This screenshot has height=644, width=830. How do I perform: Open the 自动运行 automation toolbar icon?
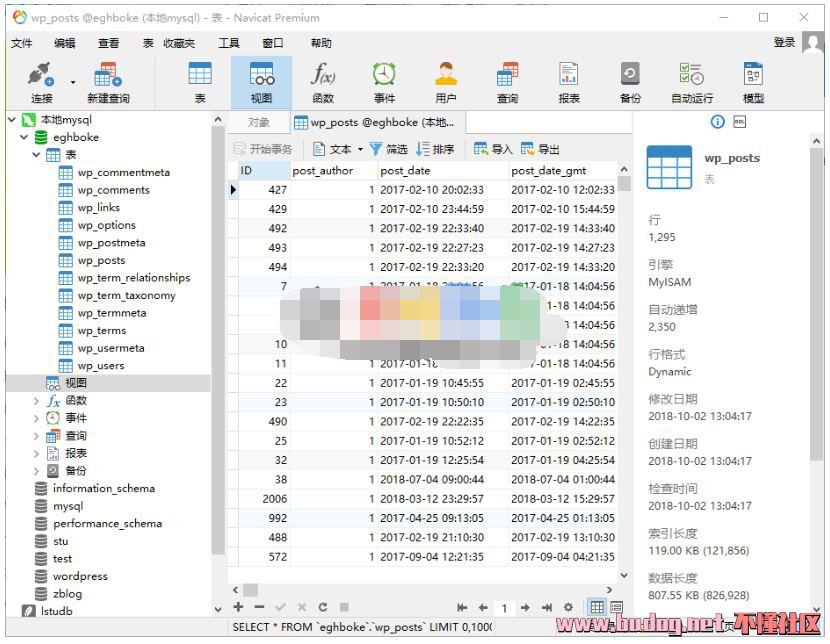[692, 83]
